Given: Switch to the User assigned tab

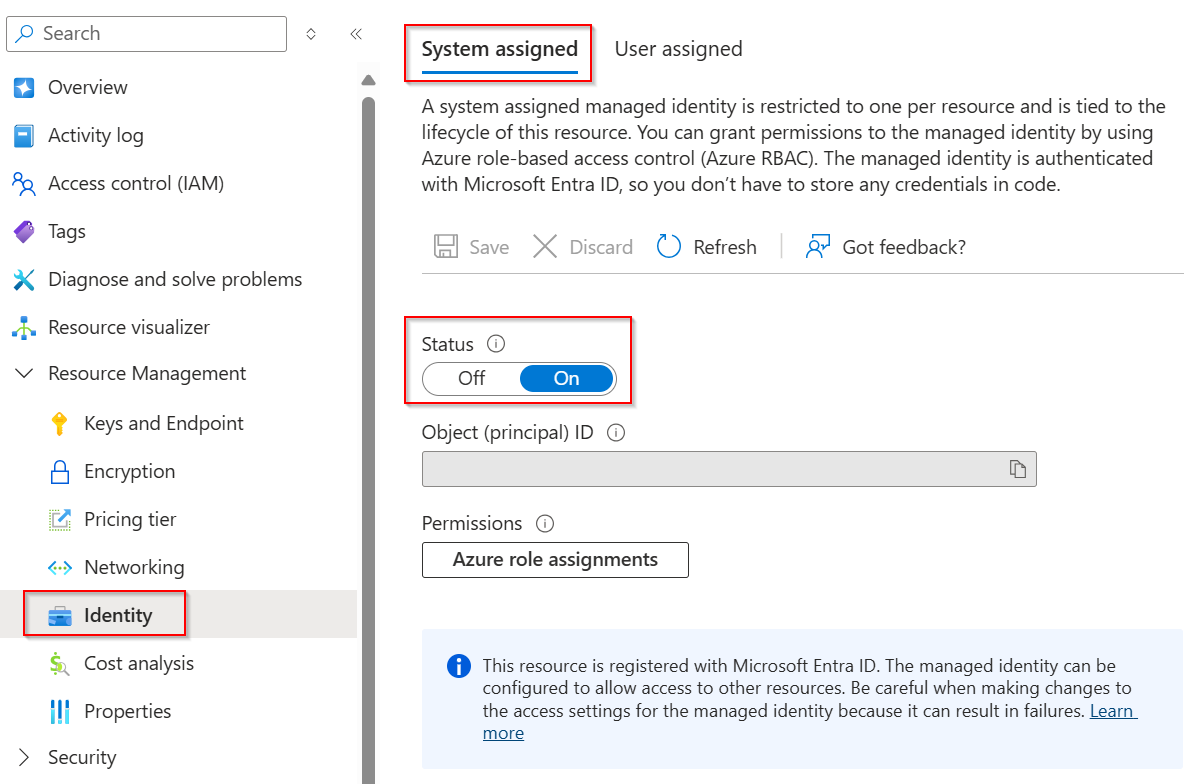Looking at the screenshot, I should click(678, 49).
